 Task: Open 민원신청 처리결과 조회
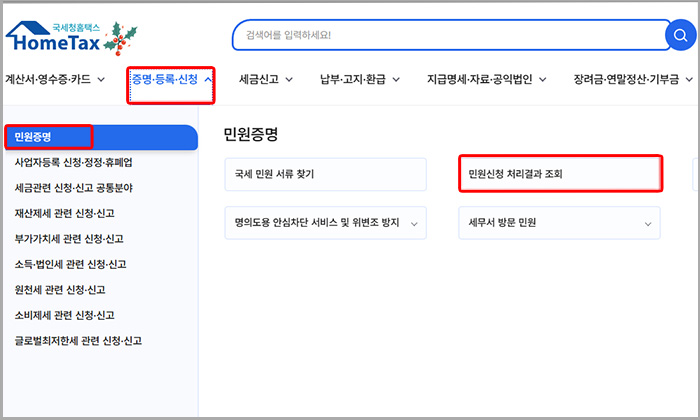pyautogui.click(x=560, y=174)
